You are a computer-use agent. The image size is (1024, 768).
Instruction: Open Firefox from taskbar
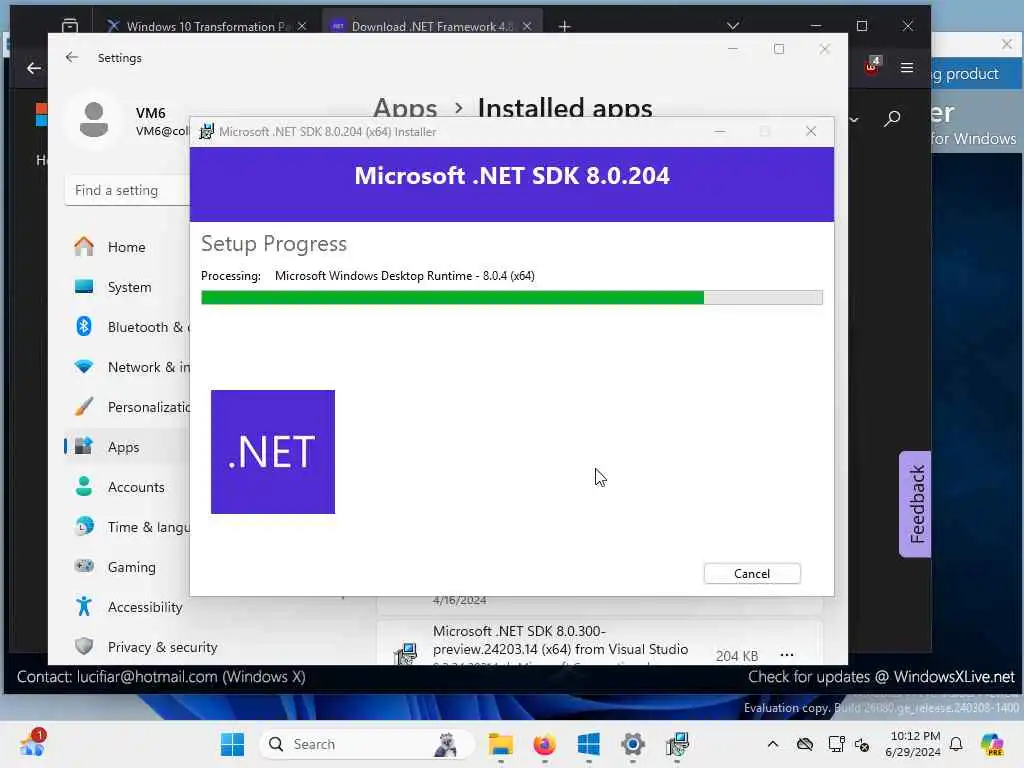pos(545,744)
